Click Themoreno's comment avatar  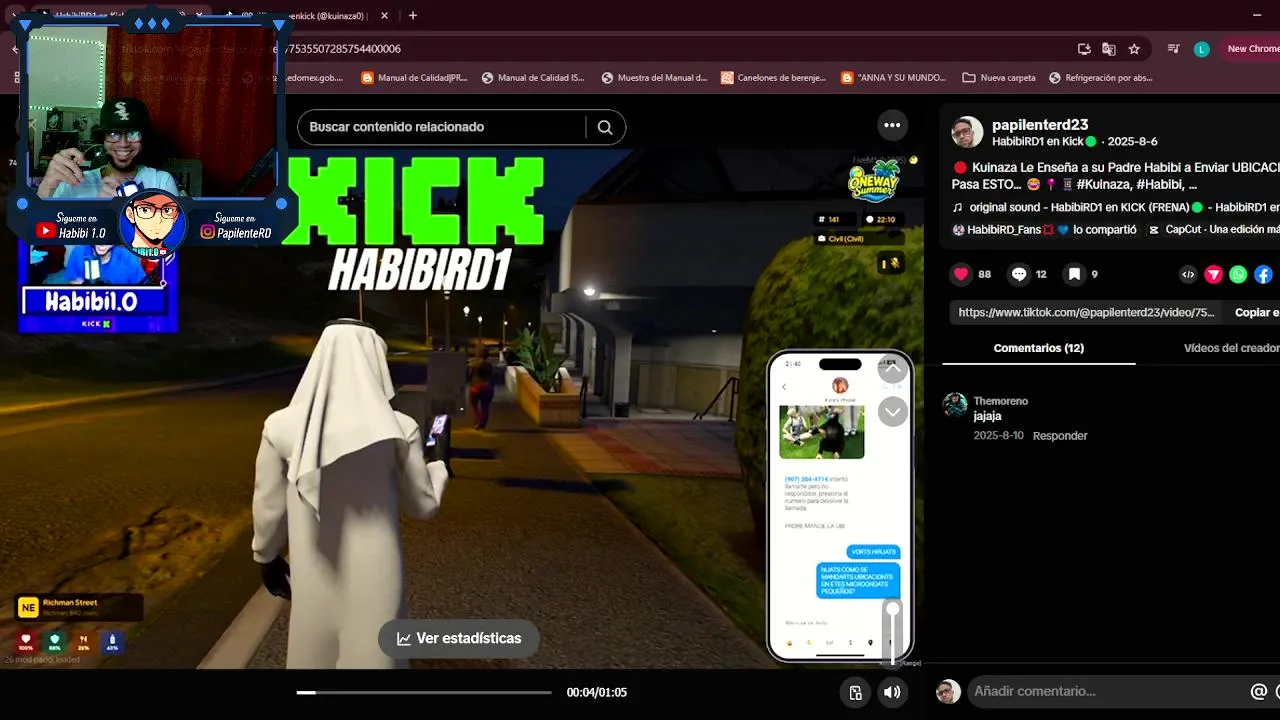[x=955, y=404]
